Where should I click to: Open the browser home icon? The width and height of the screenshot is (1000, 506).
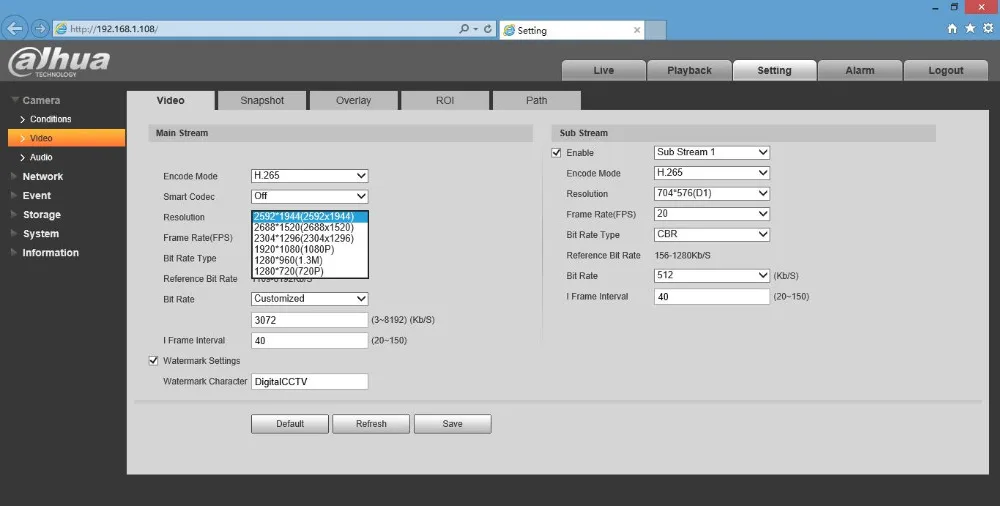(952, 29)
